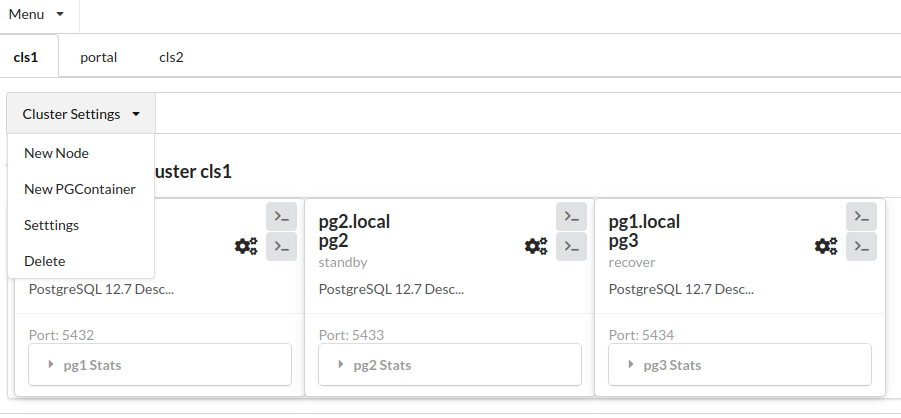This screenshot has width=901, height=418.
Task: Click the pg1.local host name on pg3 card
Action: (x=644, y=221)
